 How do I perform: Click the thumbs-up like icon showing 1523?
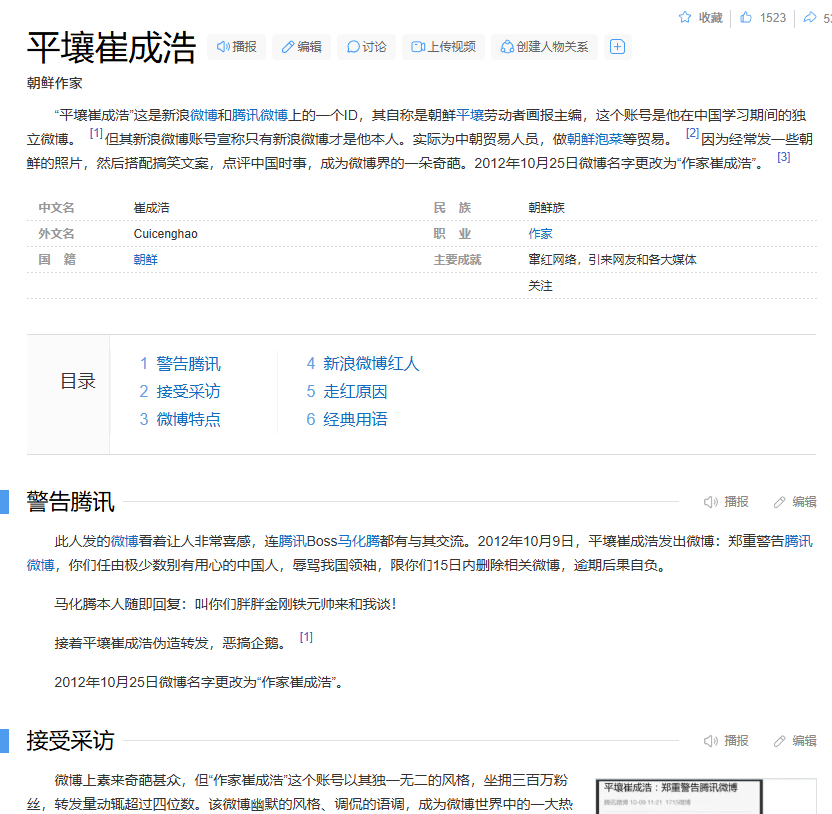pyautogui.click(x=746, y=18)
